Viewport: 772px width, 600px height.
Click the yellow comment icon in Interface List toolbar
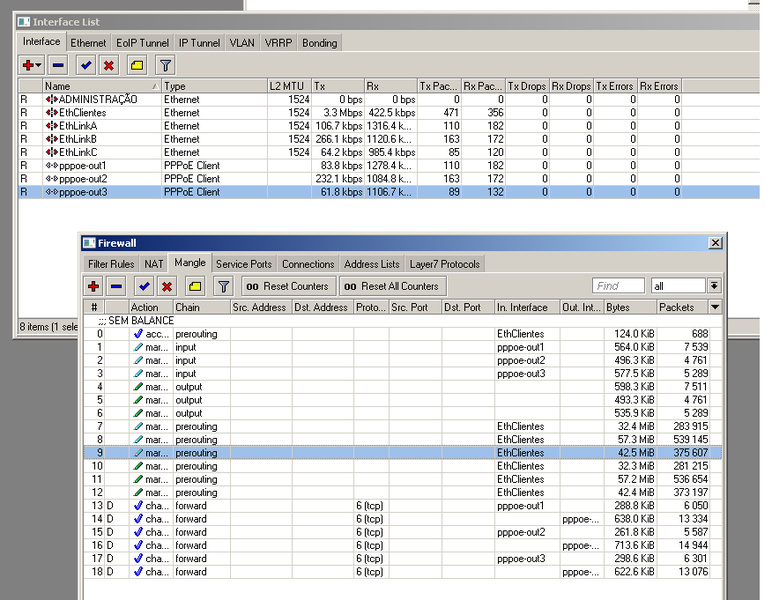coord(137,65)
